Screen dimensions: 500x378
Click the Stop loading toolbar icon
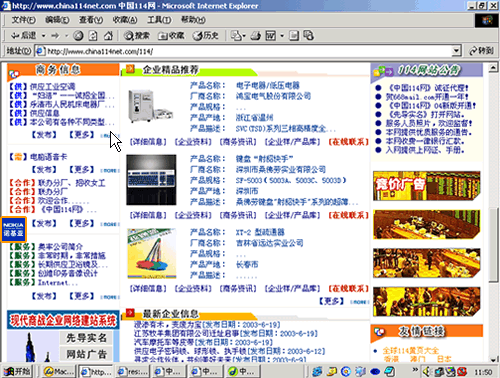(x=78, y=36)
